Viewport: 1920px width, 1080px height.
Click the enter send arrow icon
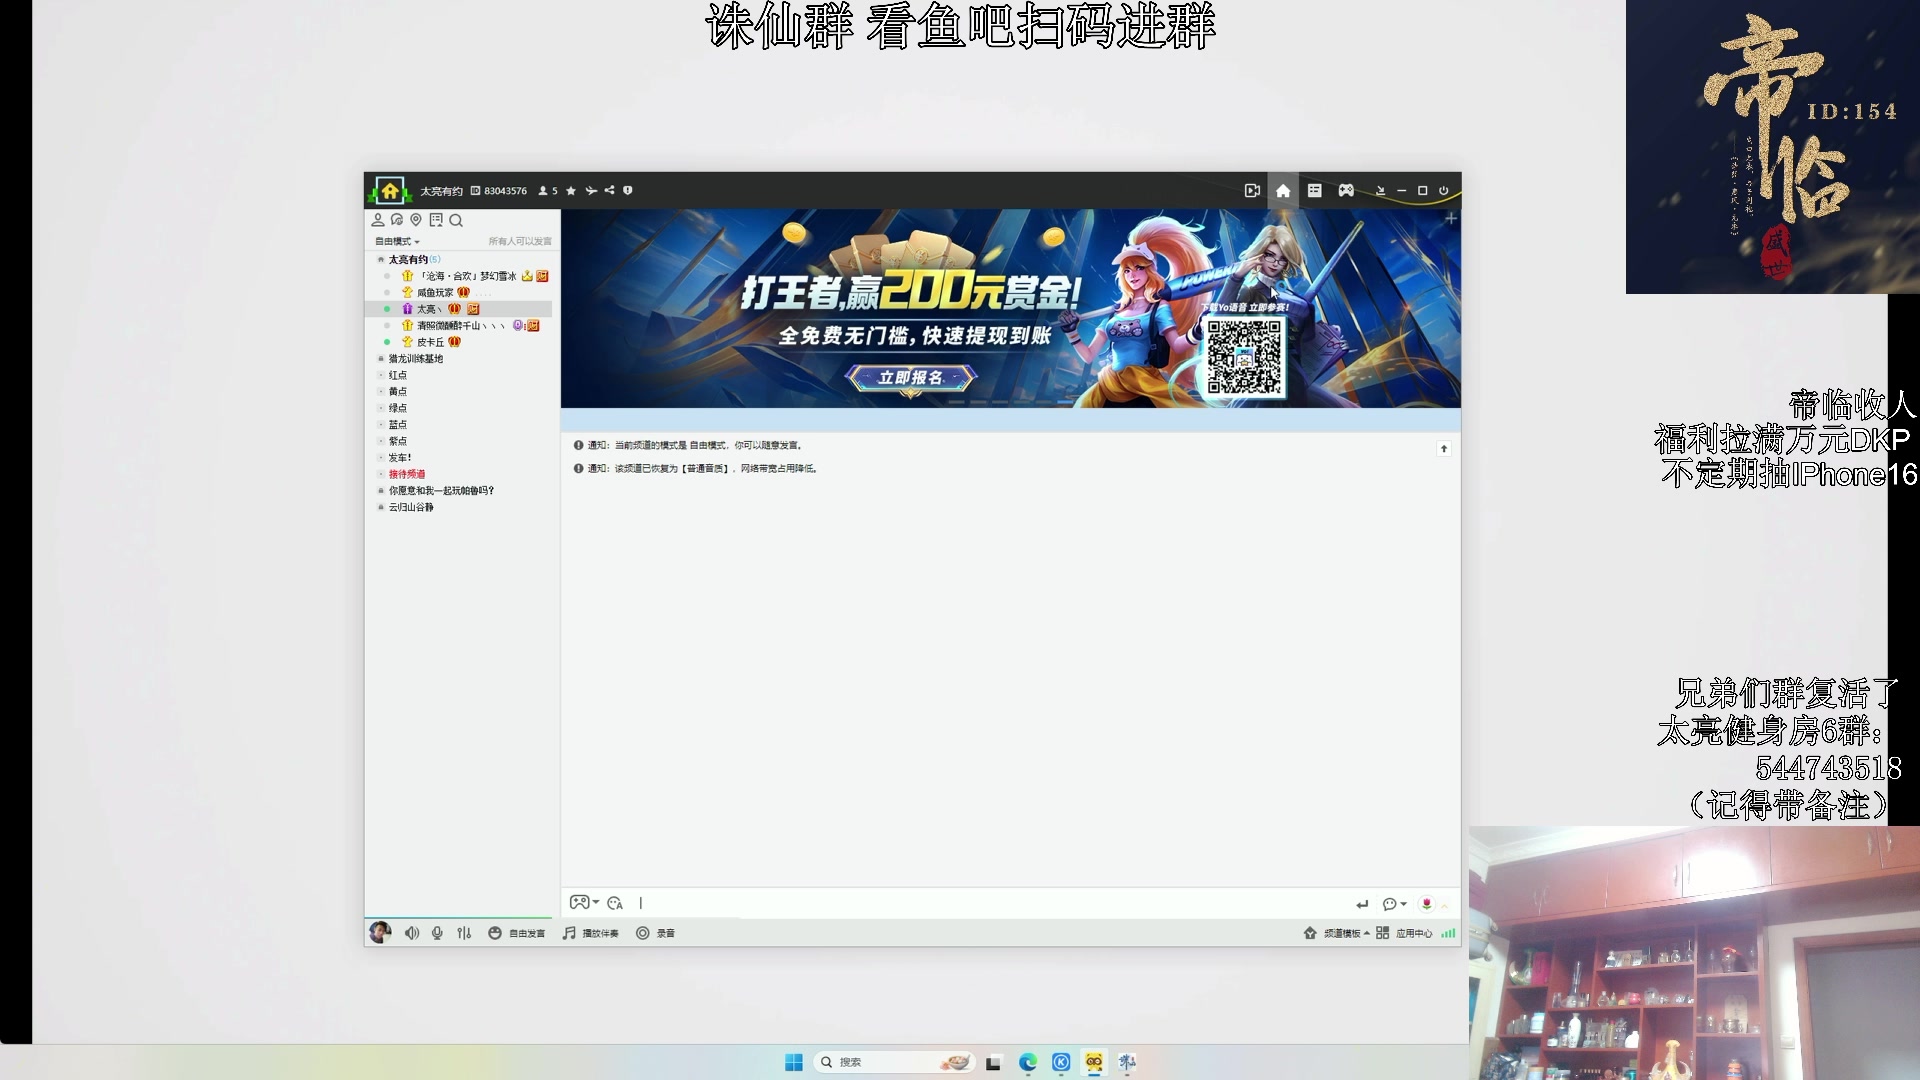click(1362, 904)
